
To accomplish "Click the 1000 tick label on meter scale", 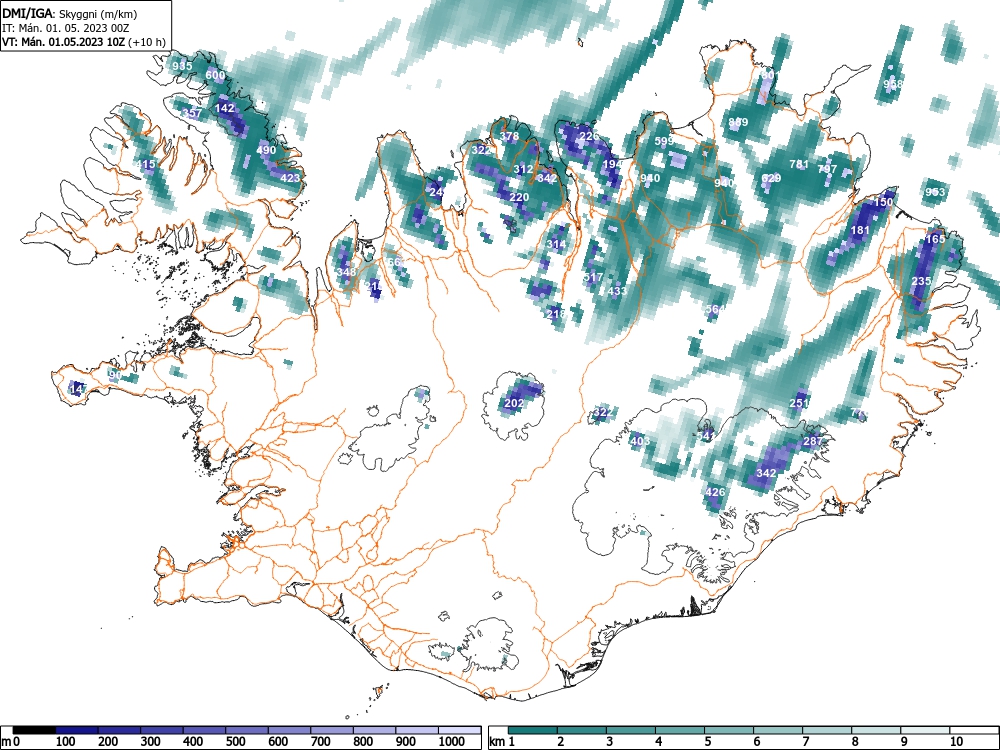I will coord(452,742).
